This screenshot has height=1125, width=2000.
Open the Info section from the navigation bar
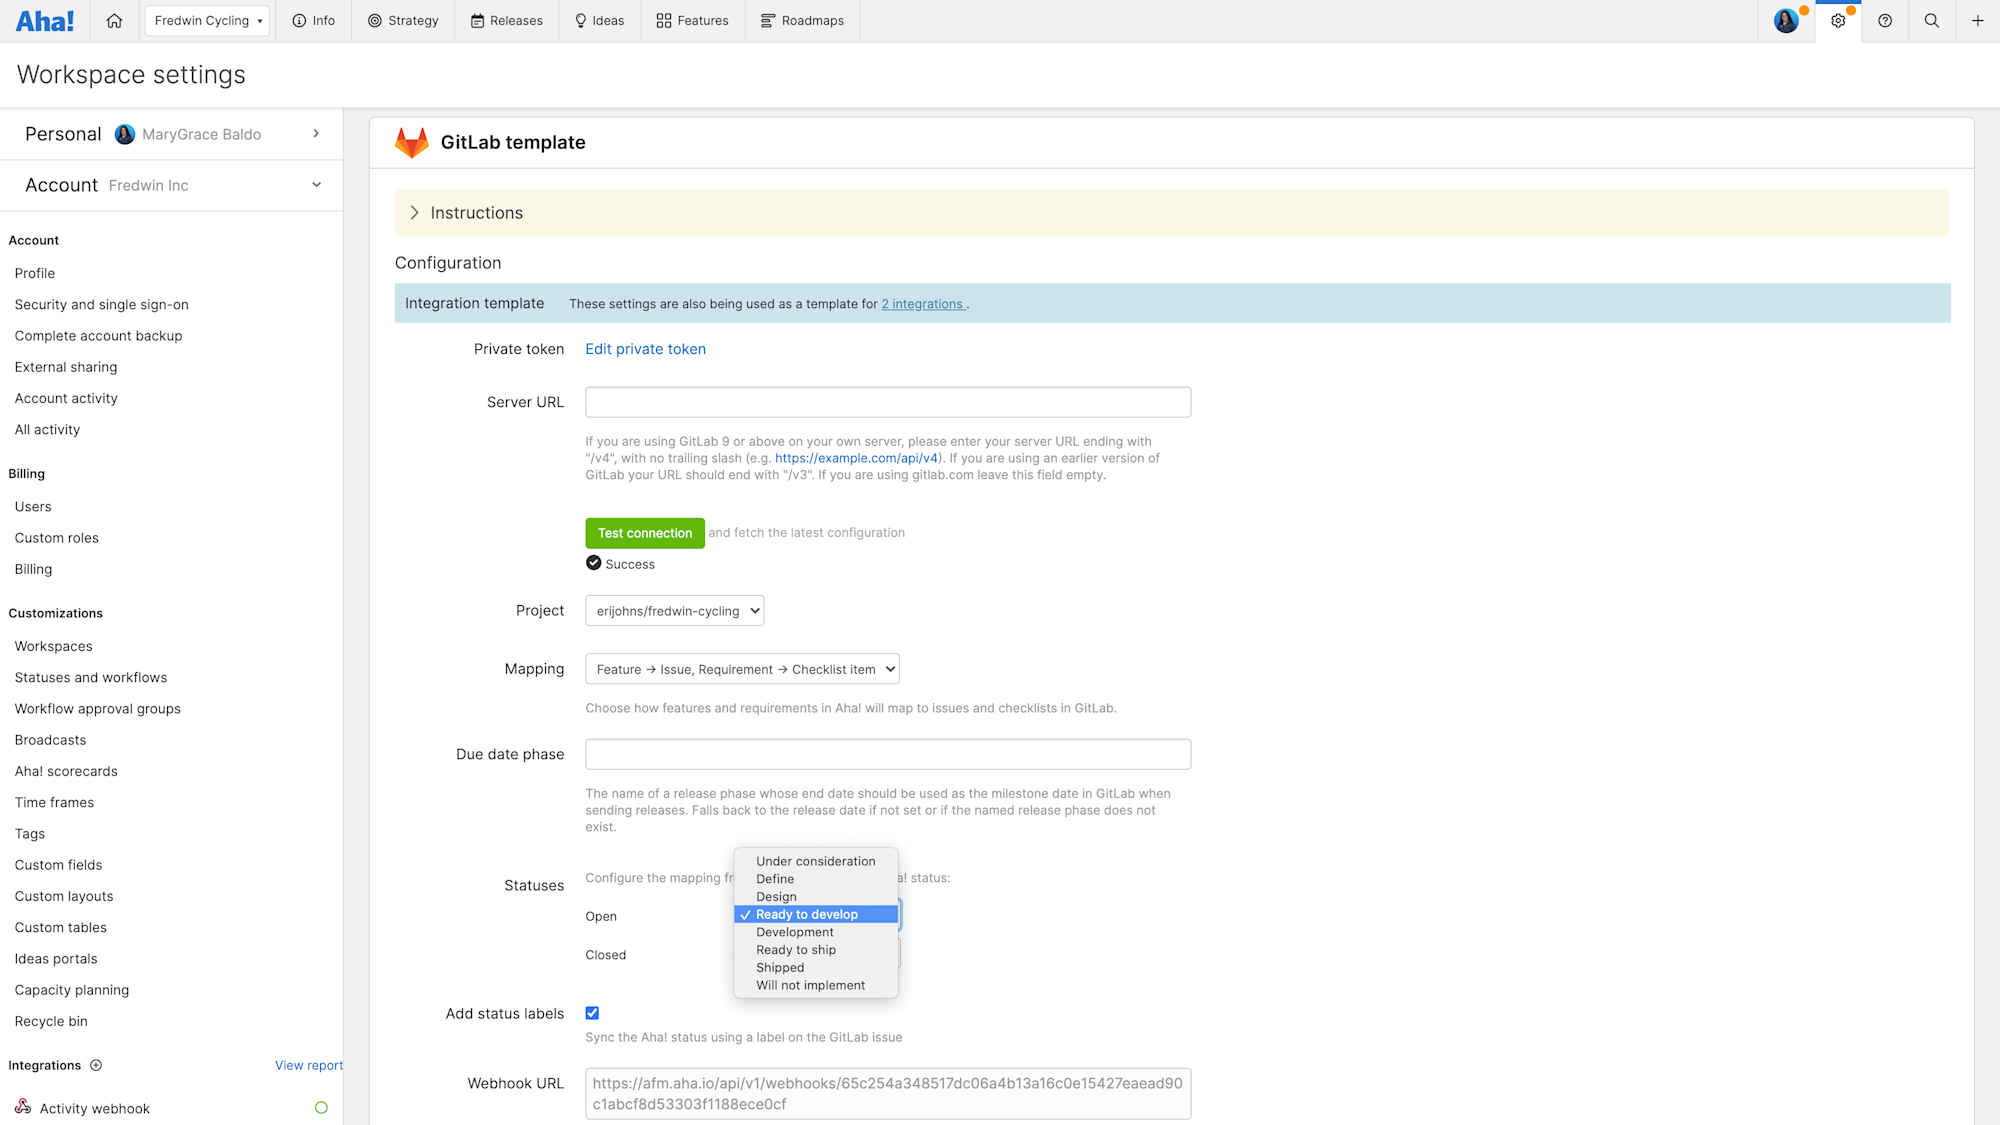click(313, 20)
